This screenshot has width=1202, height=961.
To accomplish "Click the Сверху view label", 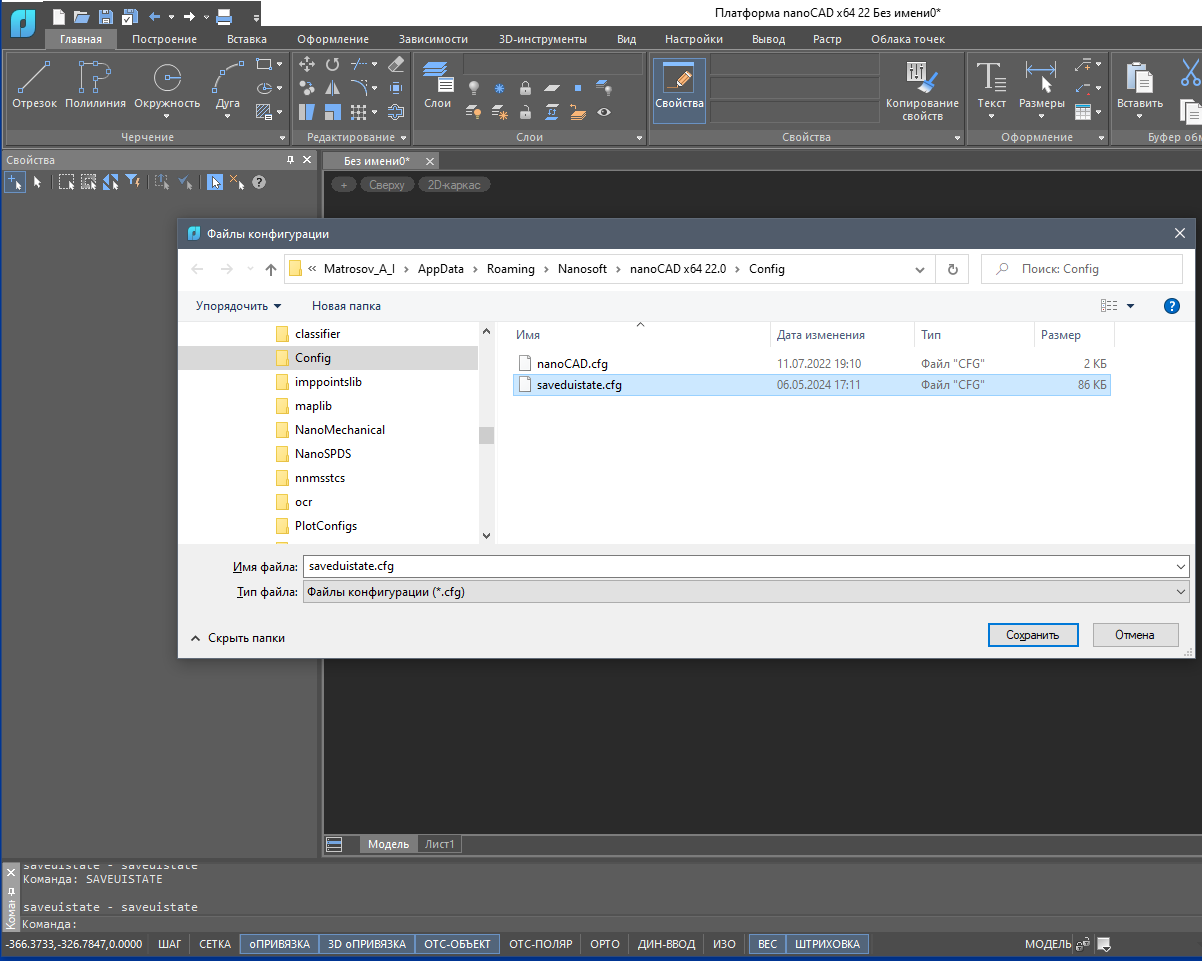I will 387,185.
